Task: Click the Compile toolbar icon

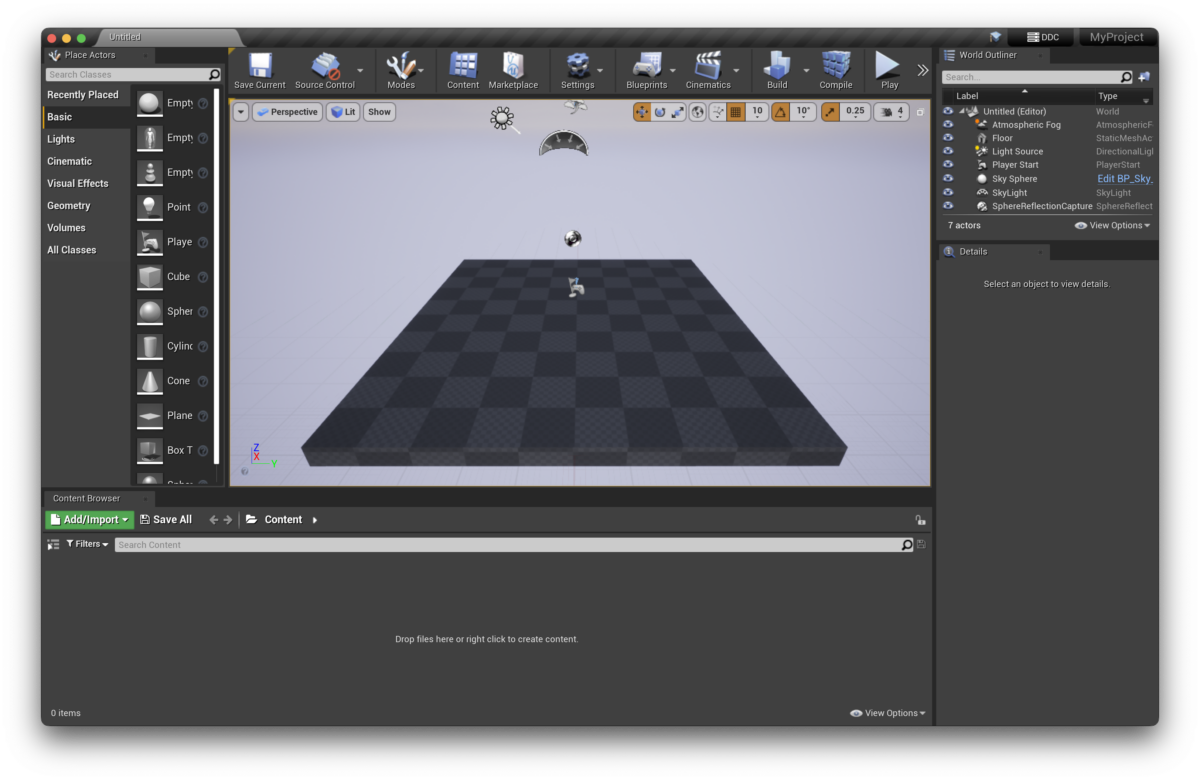Action: pyautogui.click(x=836, y=70)
